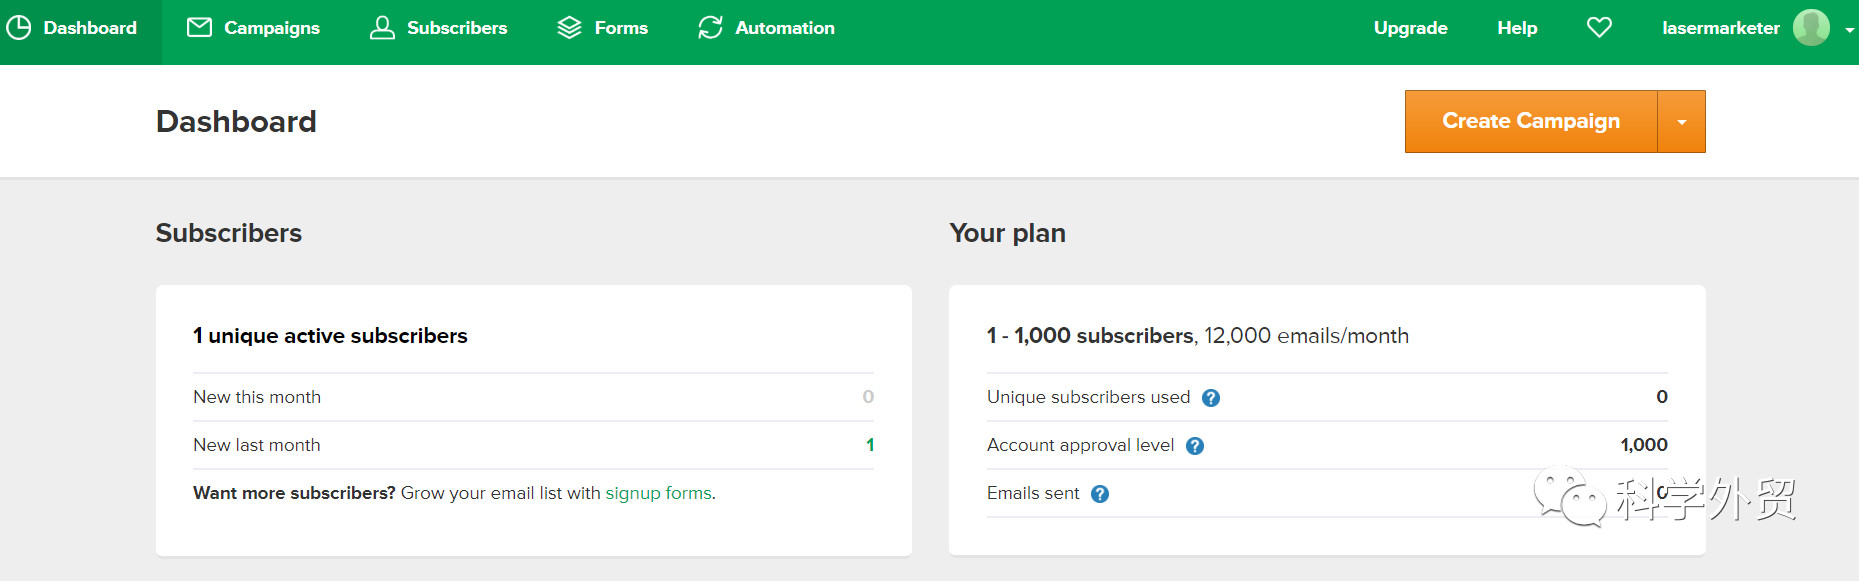Screen dimensions: 1859x581
Task: Show the Emails sent help tooltip
Action: pyautogui.click(x=1100, y=494)
